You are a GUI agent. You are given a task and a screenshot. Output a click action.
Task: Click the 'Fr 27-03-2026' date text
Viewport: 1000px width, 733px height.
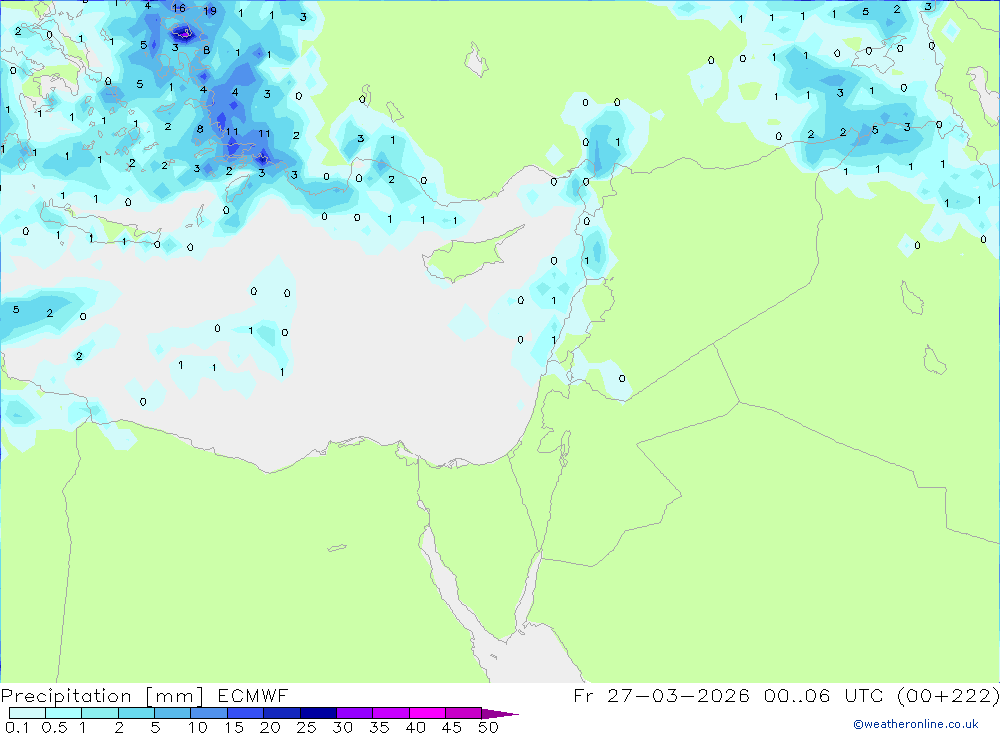tap(661, 695)
